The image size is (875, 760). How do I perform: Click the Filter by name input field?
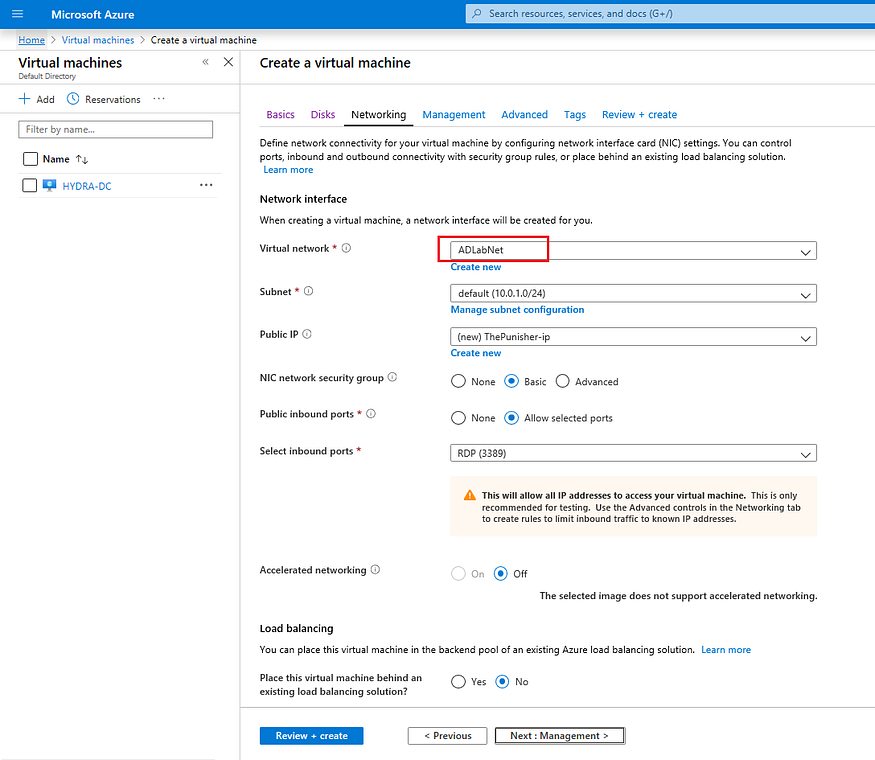[115, 129]
